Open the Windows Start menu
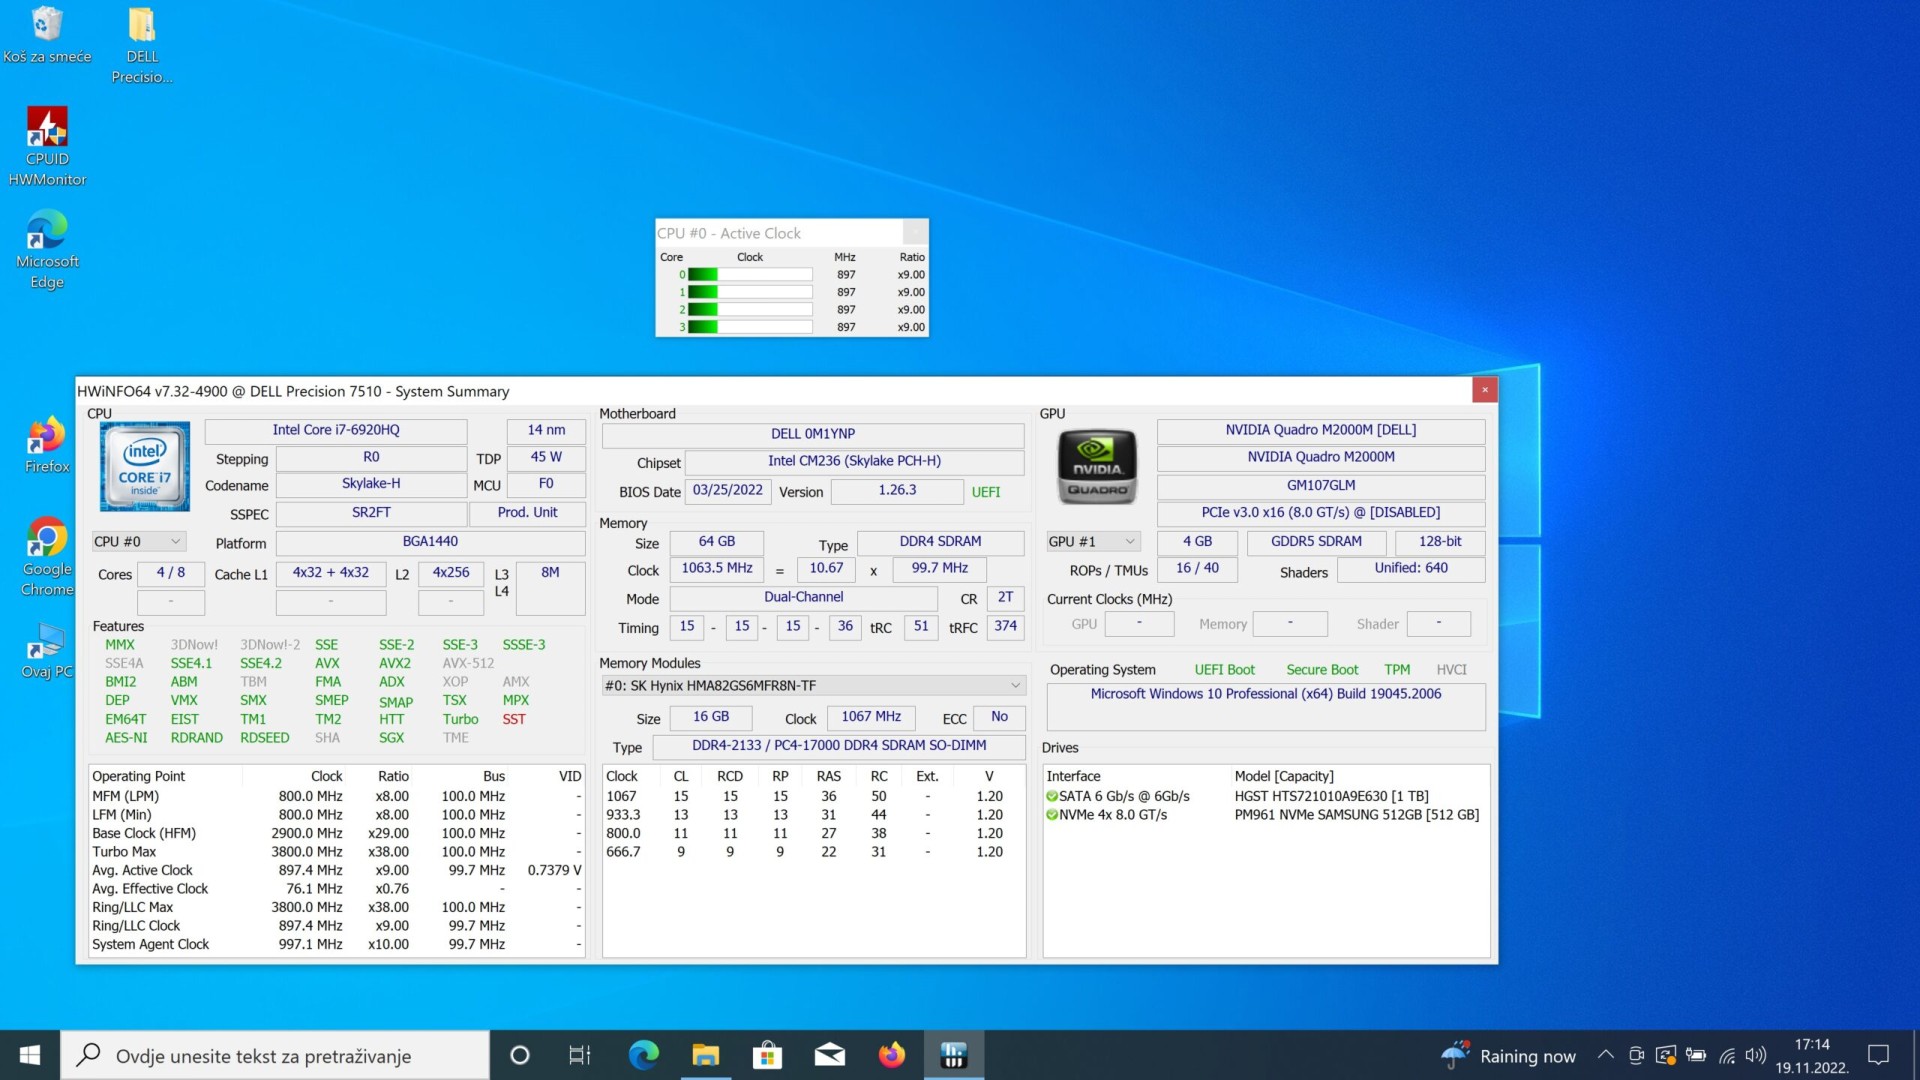 coord(30,1055)
